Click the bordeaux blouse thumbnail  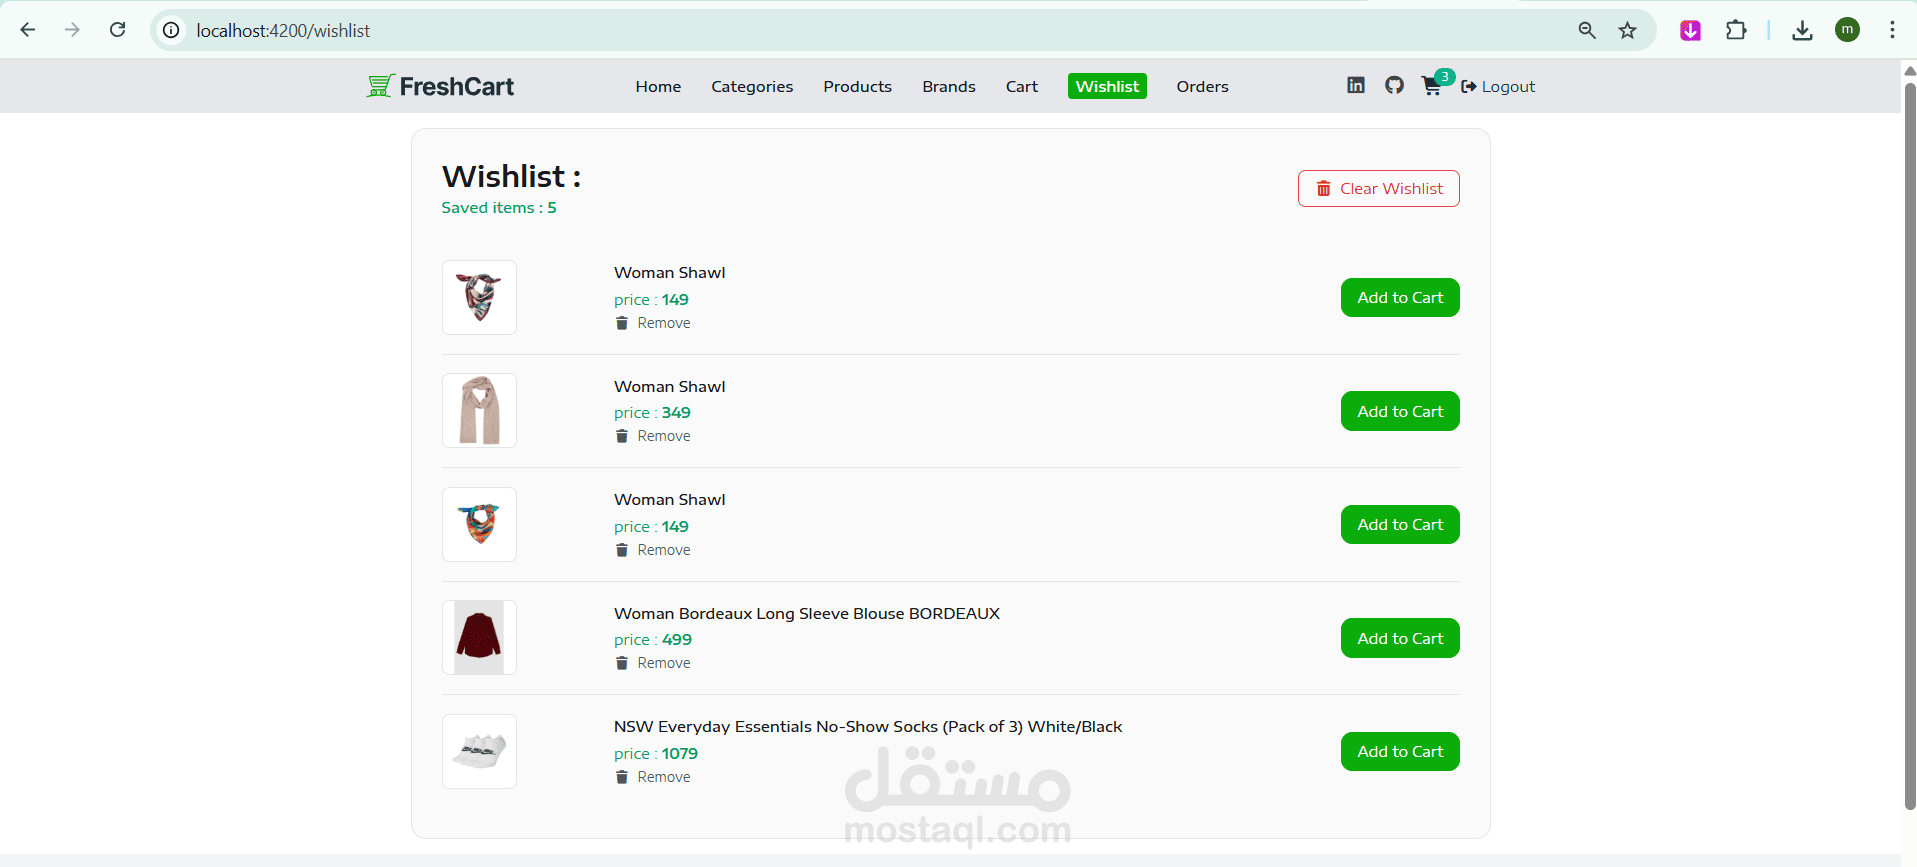pos(480,638)
